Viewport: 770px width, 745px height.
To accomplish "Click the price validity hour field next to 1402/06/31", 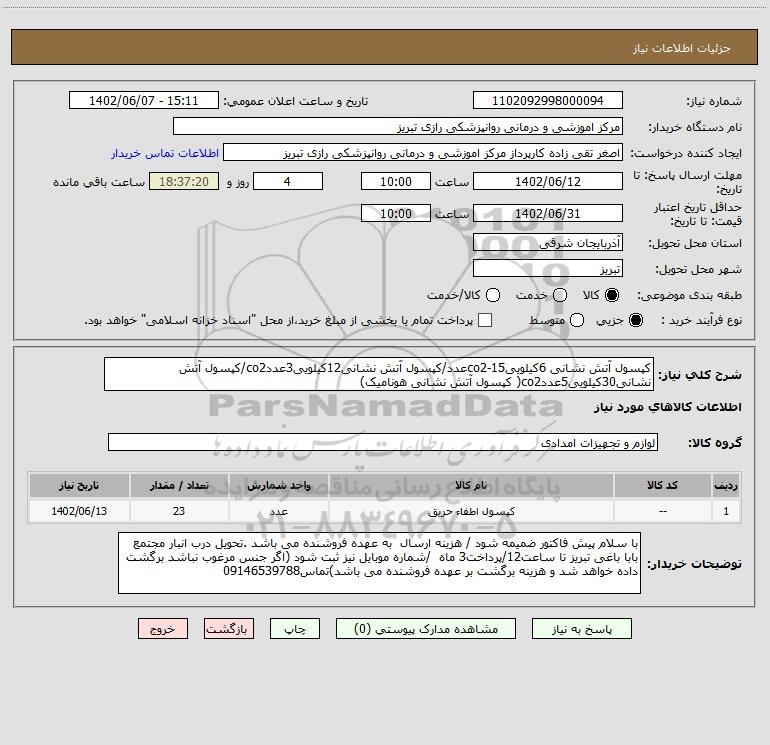I will [396, 213].
